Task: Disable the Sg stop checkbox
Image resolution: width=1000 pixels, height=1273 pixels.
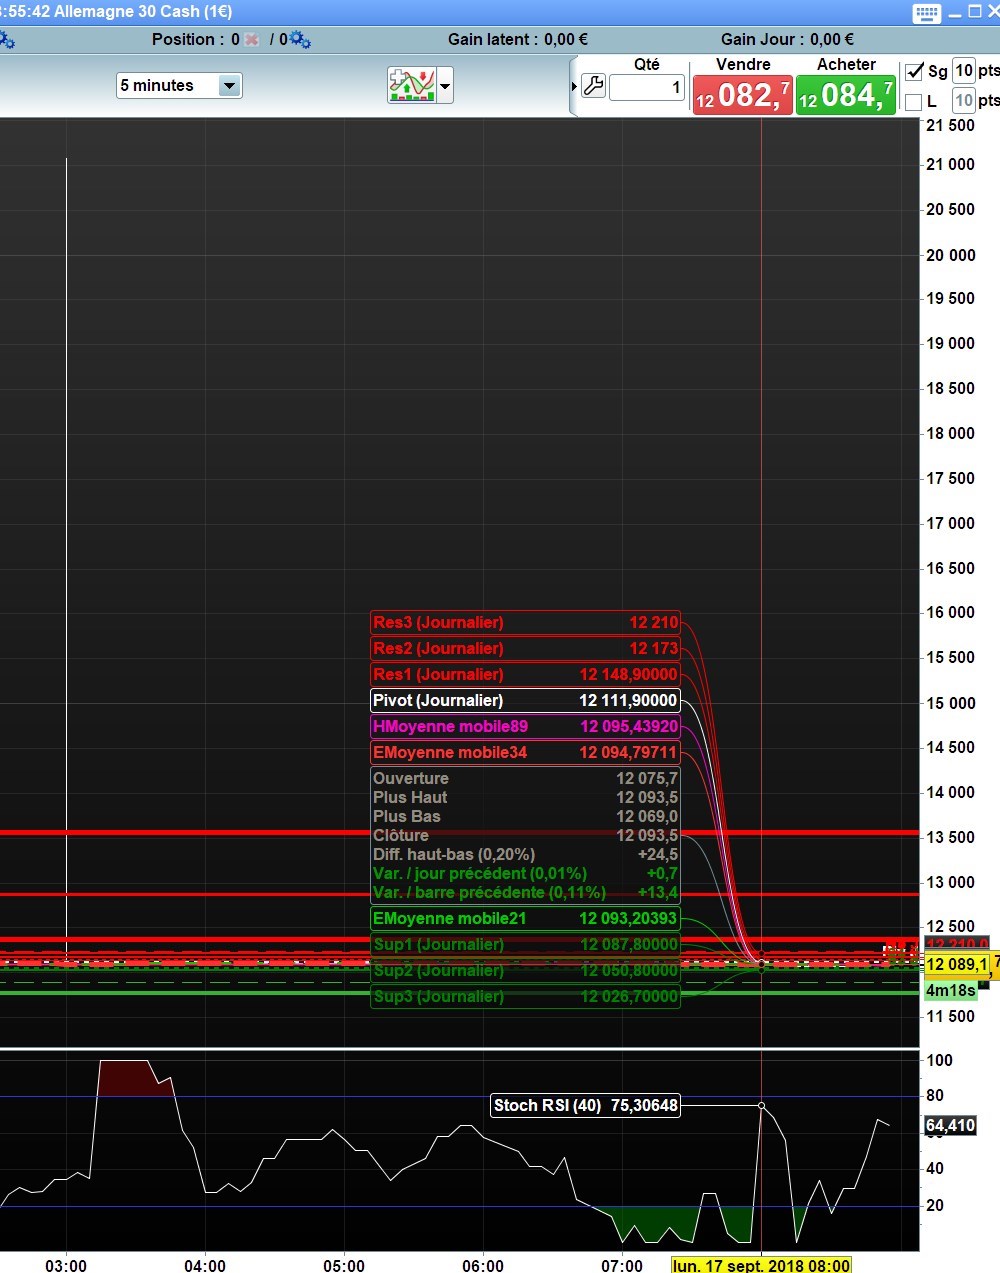Action: tap(914, 71)
